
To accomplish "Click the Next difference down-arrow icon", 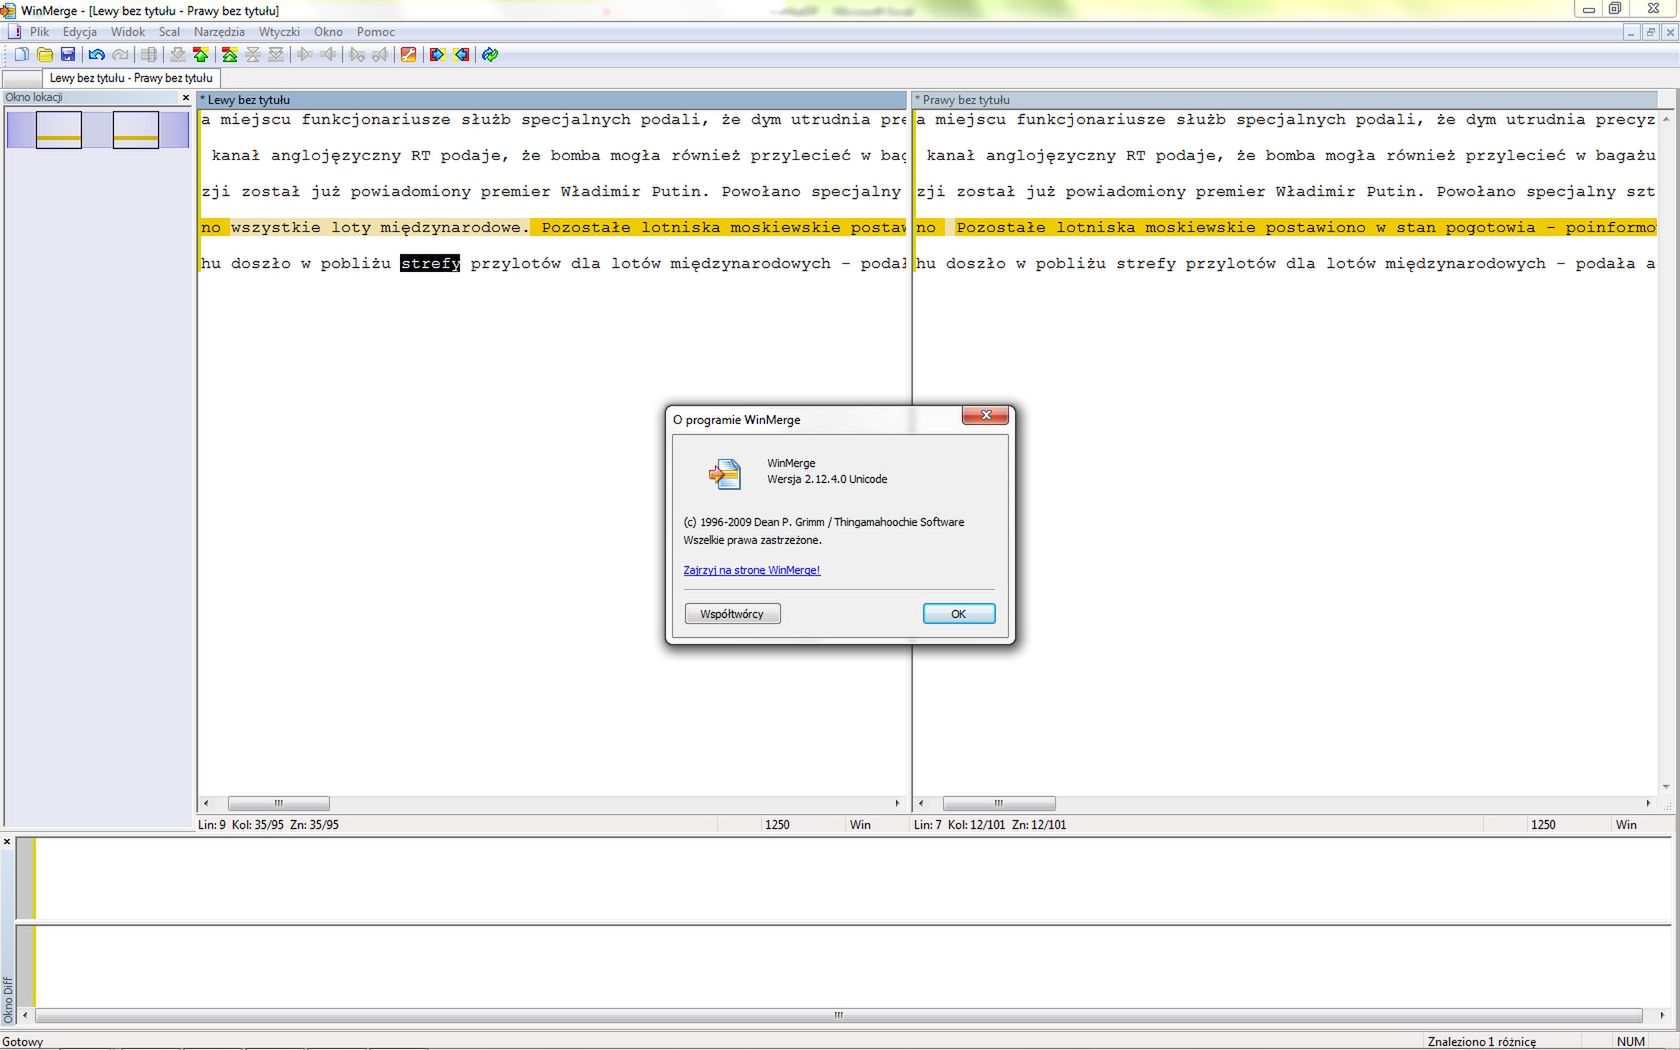I will [x=178, y=55].
